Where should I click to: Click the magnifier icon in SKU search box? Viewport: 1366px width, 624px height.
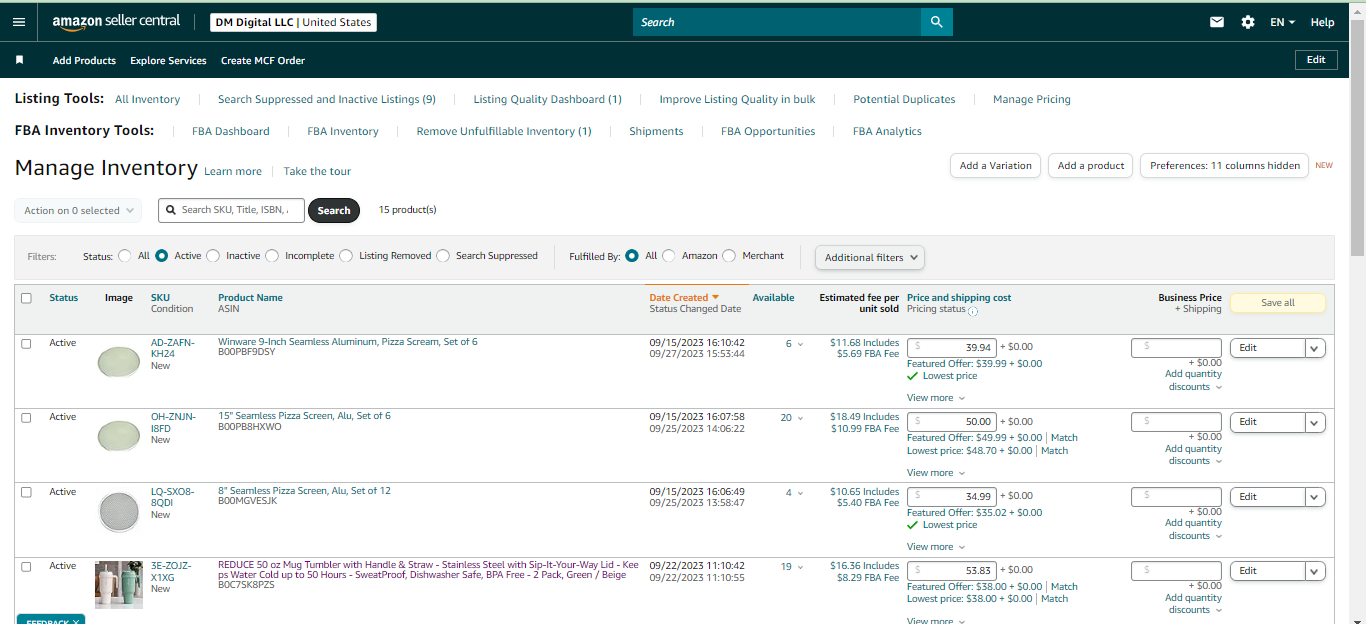[x=172, y=210]
